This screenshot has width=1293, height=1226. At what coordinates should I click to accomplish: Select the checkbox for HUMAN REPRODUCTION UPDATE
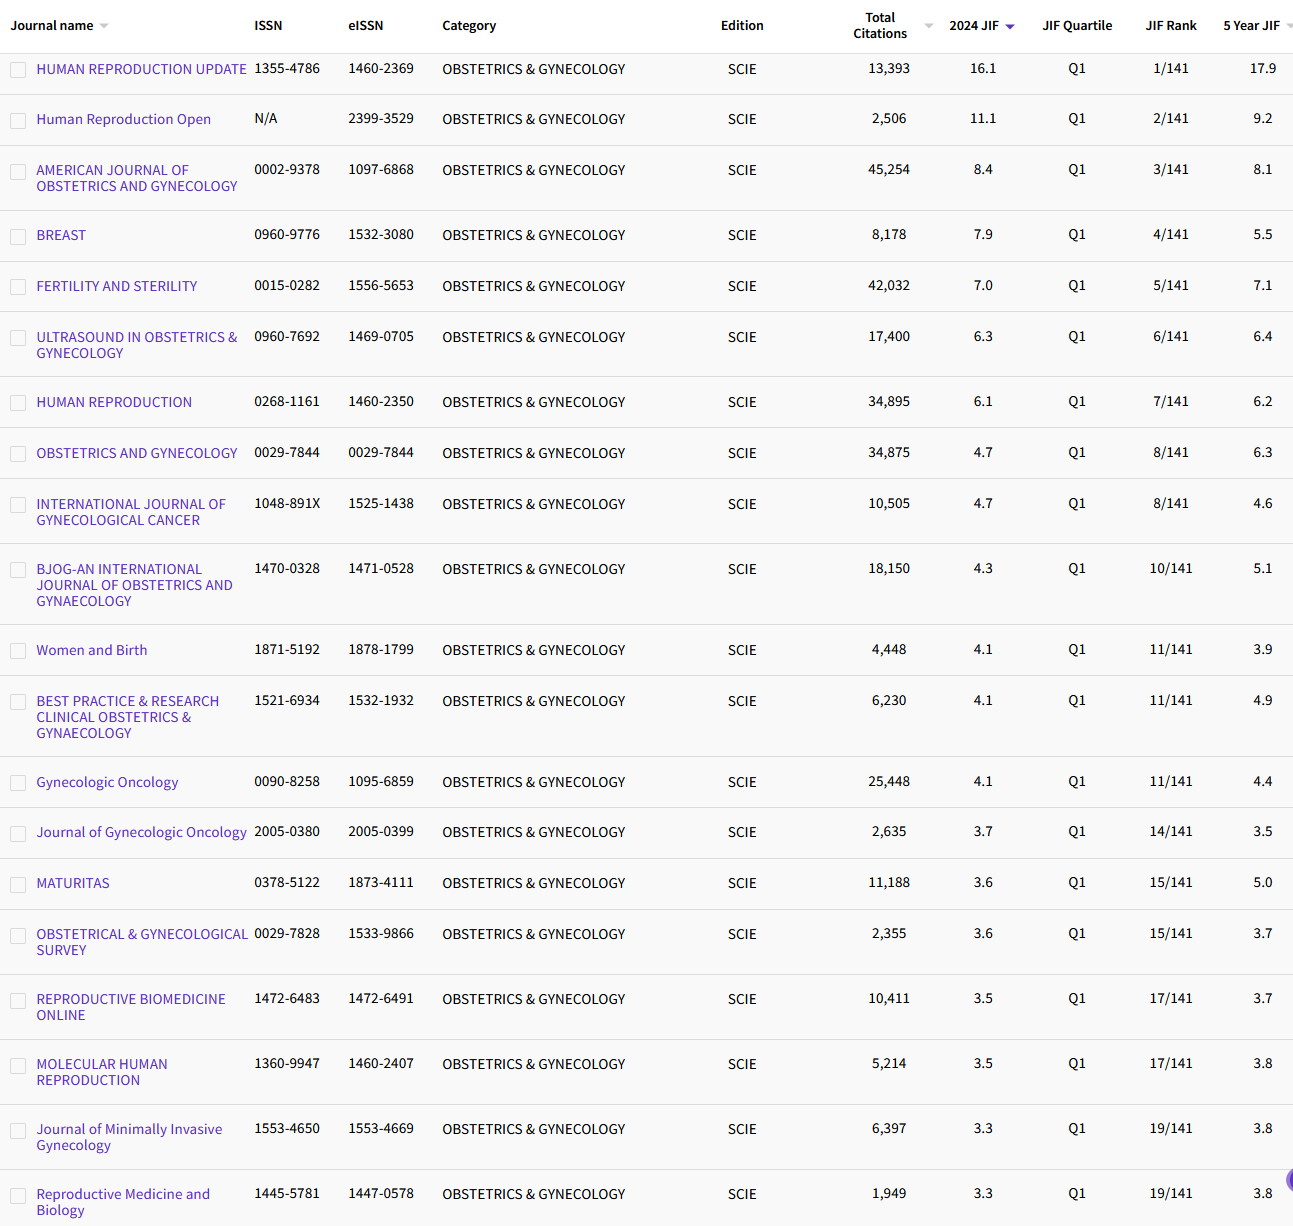18,70
